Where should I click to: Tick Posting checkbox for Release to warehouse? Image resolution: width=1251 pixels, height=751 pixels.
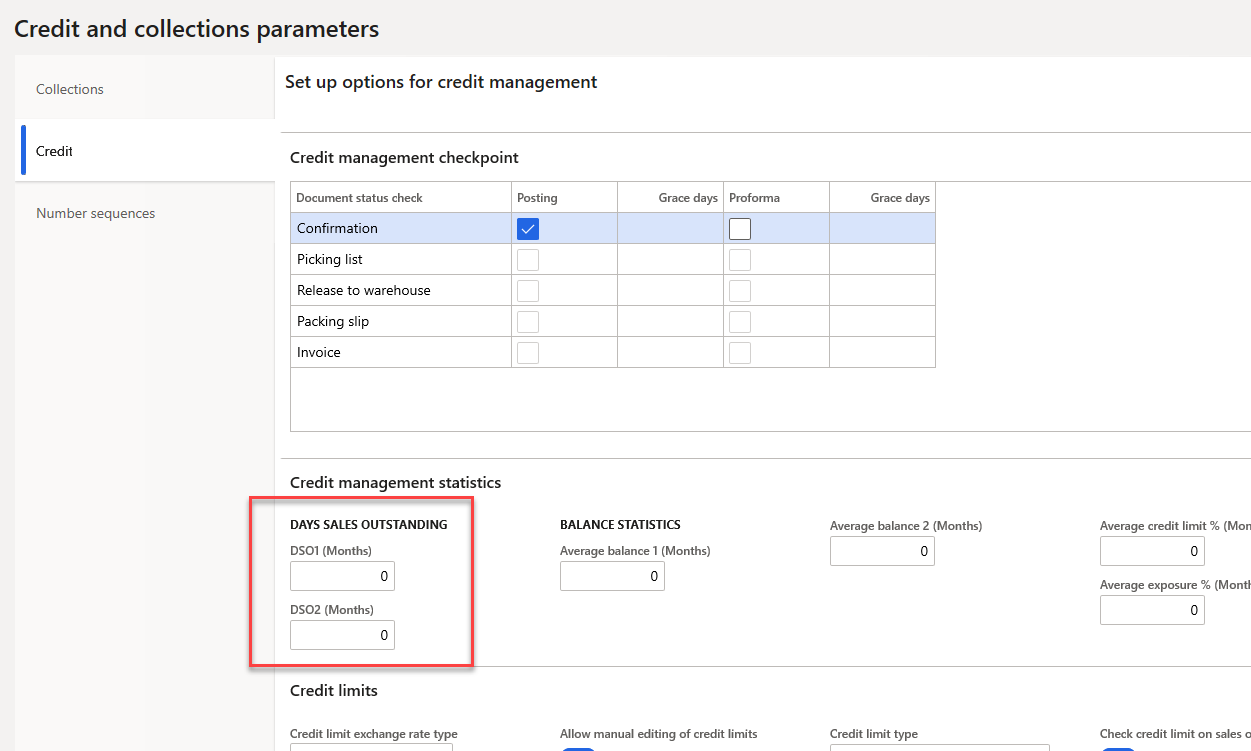528,291
